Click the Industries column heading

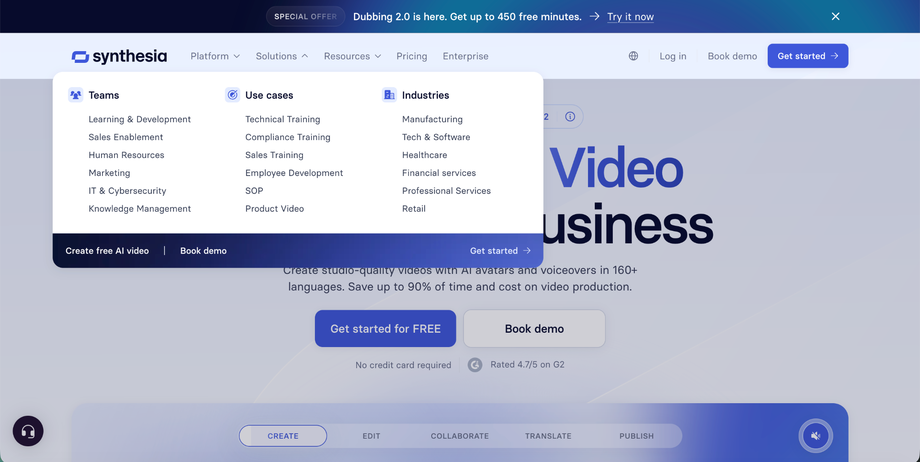click(x=425, y=95)
